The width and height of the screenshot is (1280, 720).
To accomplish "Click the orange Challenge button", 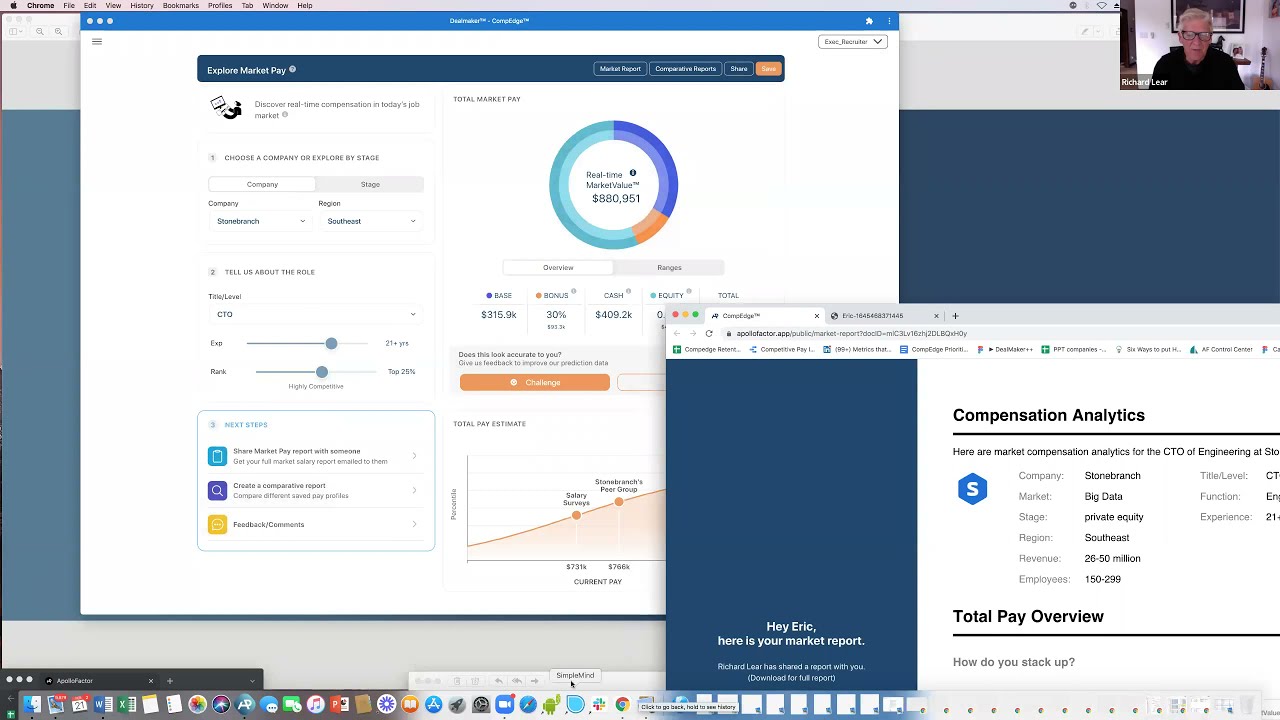I will coord(535,382).
